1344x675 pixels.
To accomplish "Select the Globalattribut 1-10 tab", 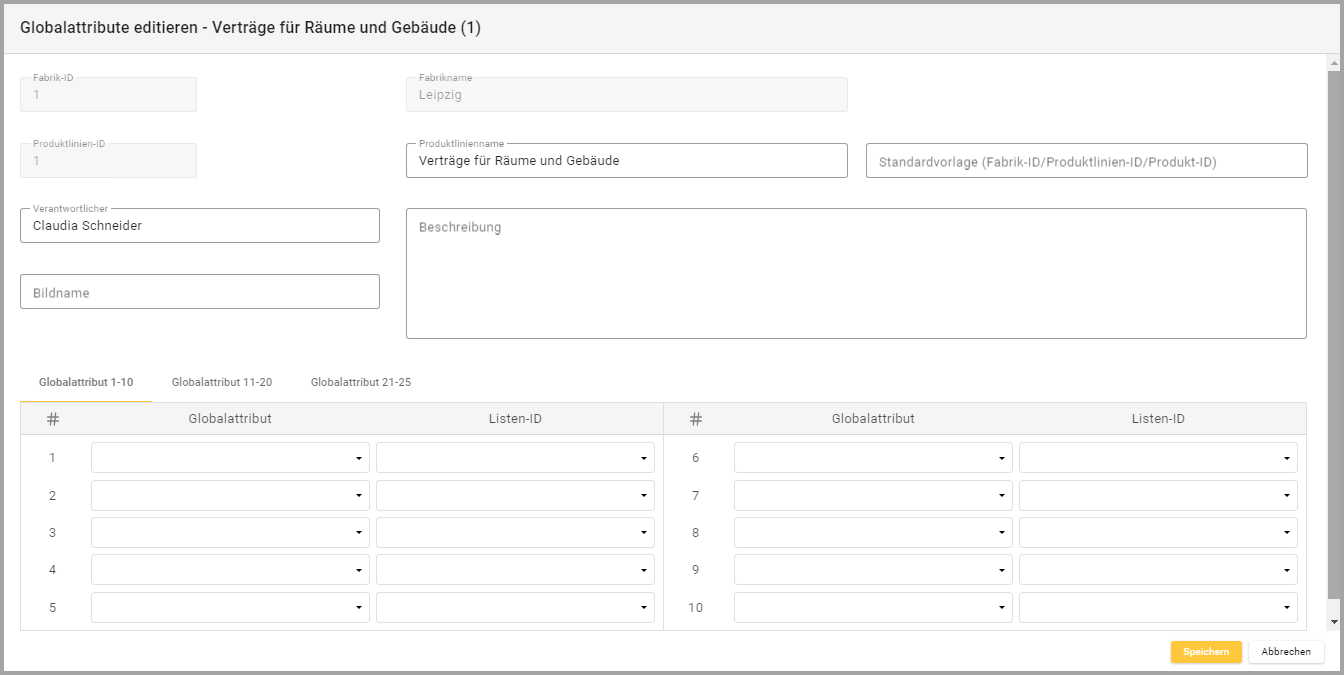I will [x=86, y=382].
